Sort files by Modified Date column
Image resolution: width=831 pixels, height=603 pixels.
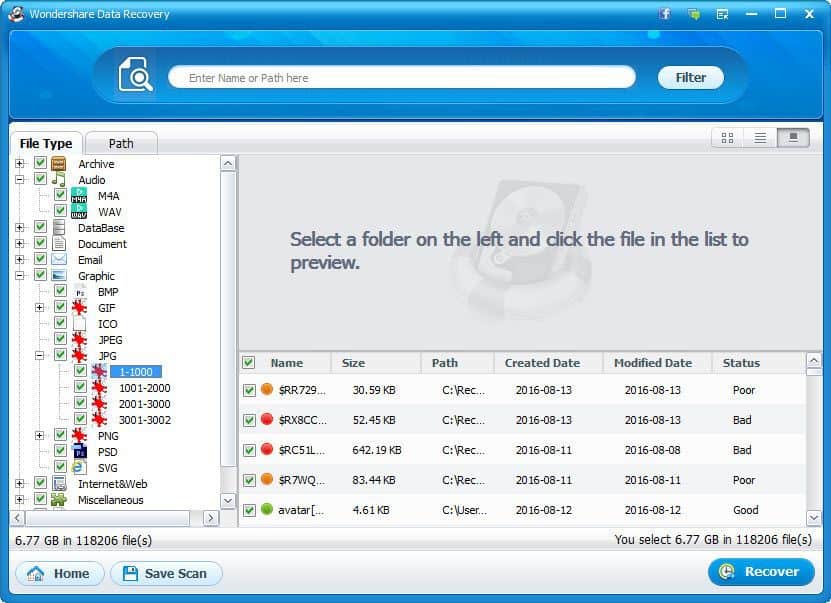657,363
